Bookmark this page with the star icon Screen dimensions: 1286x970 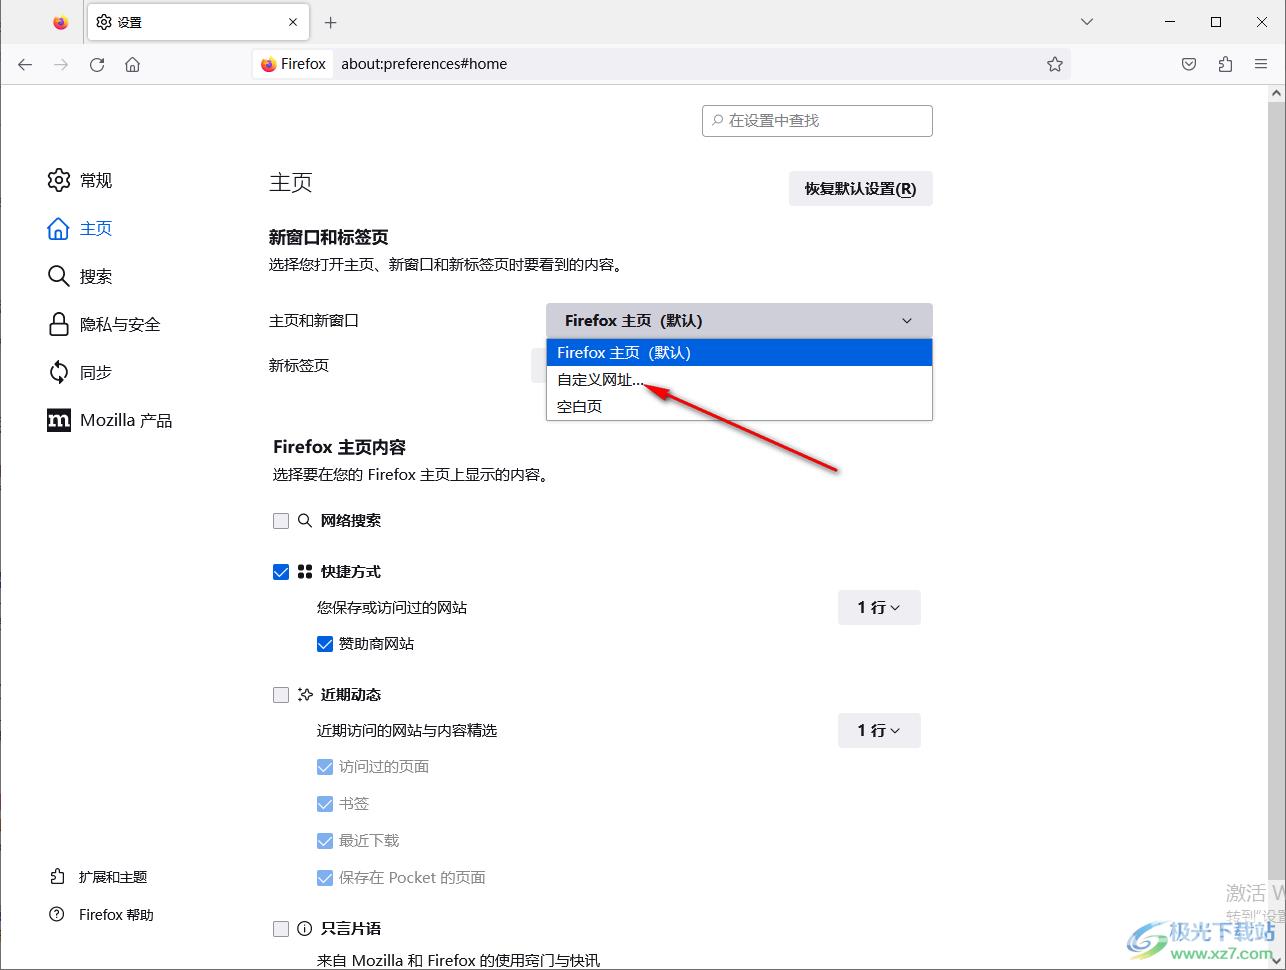click(x=1055, y=64)
